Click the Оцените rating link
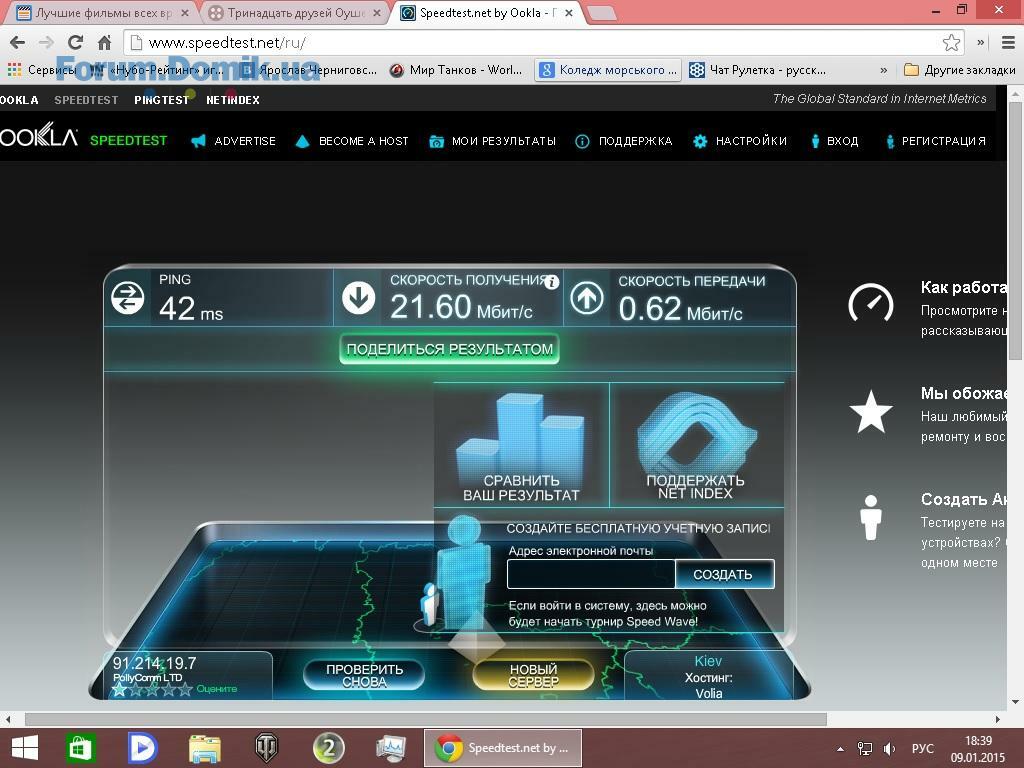 (x=217, y=689)
